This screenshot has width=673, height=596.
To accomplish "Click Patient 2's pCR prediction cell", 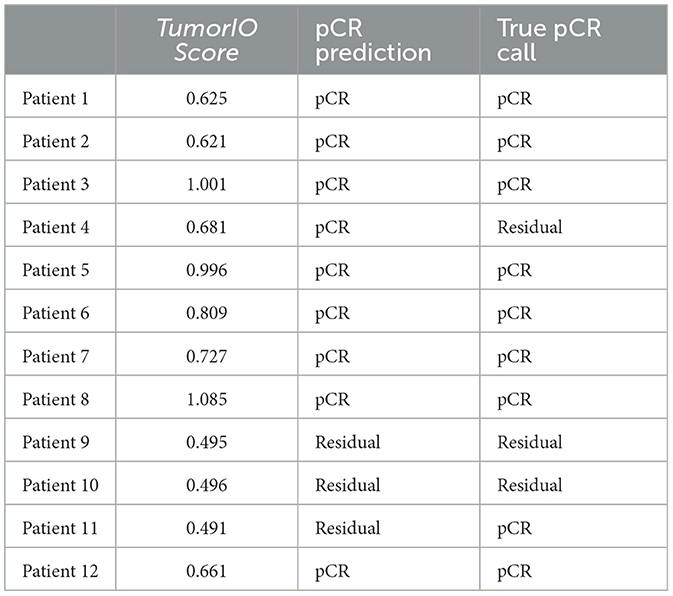I will pos(332,141).
